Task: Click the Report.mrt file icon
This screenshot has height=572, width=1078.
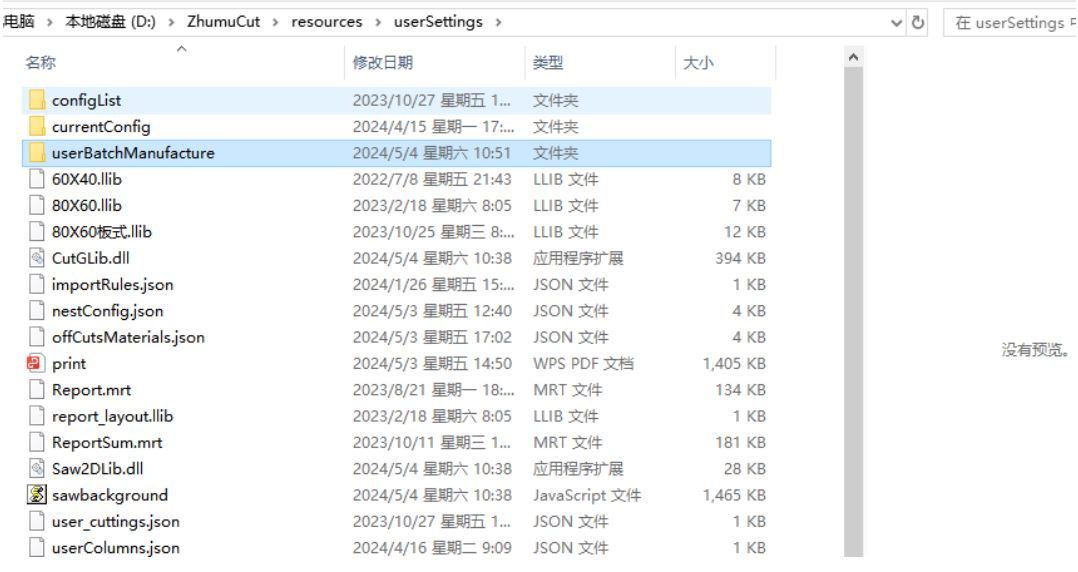Action: pyautogui.click(x=37, y=390)
